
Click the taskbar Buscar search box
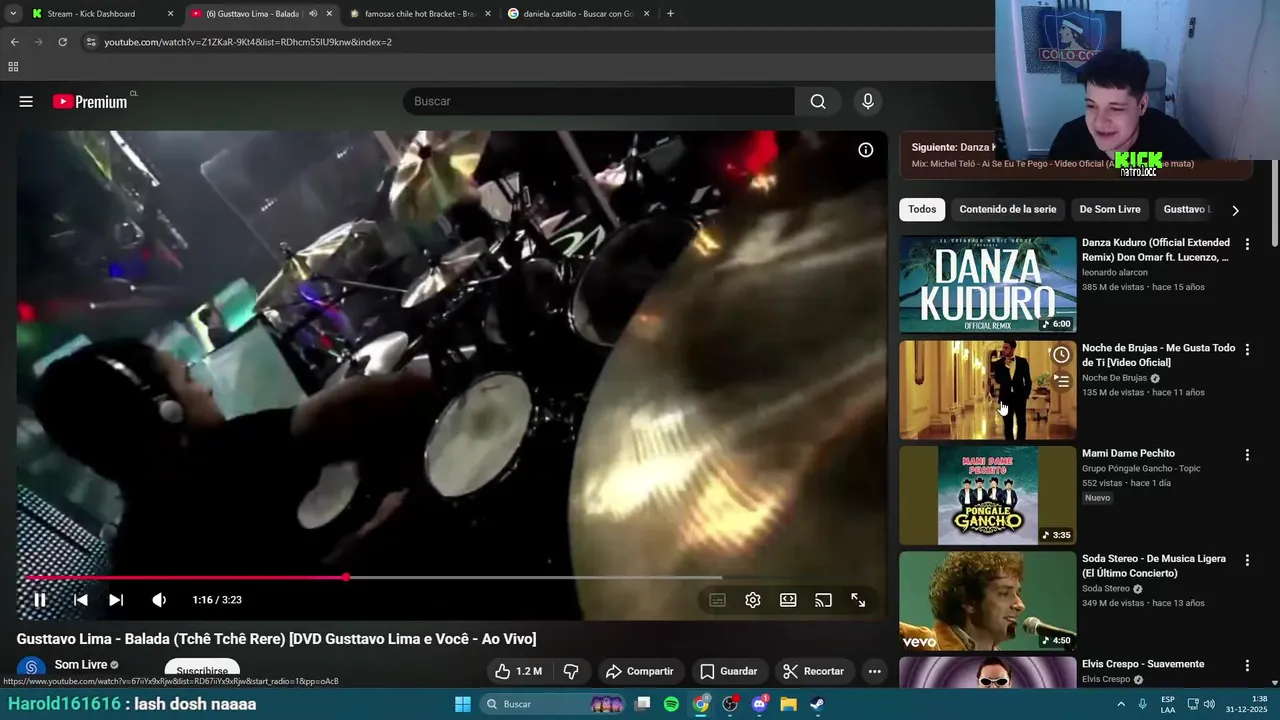click(553, 704)
